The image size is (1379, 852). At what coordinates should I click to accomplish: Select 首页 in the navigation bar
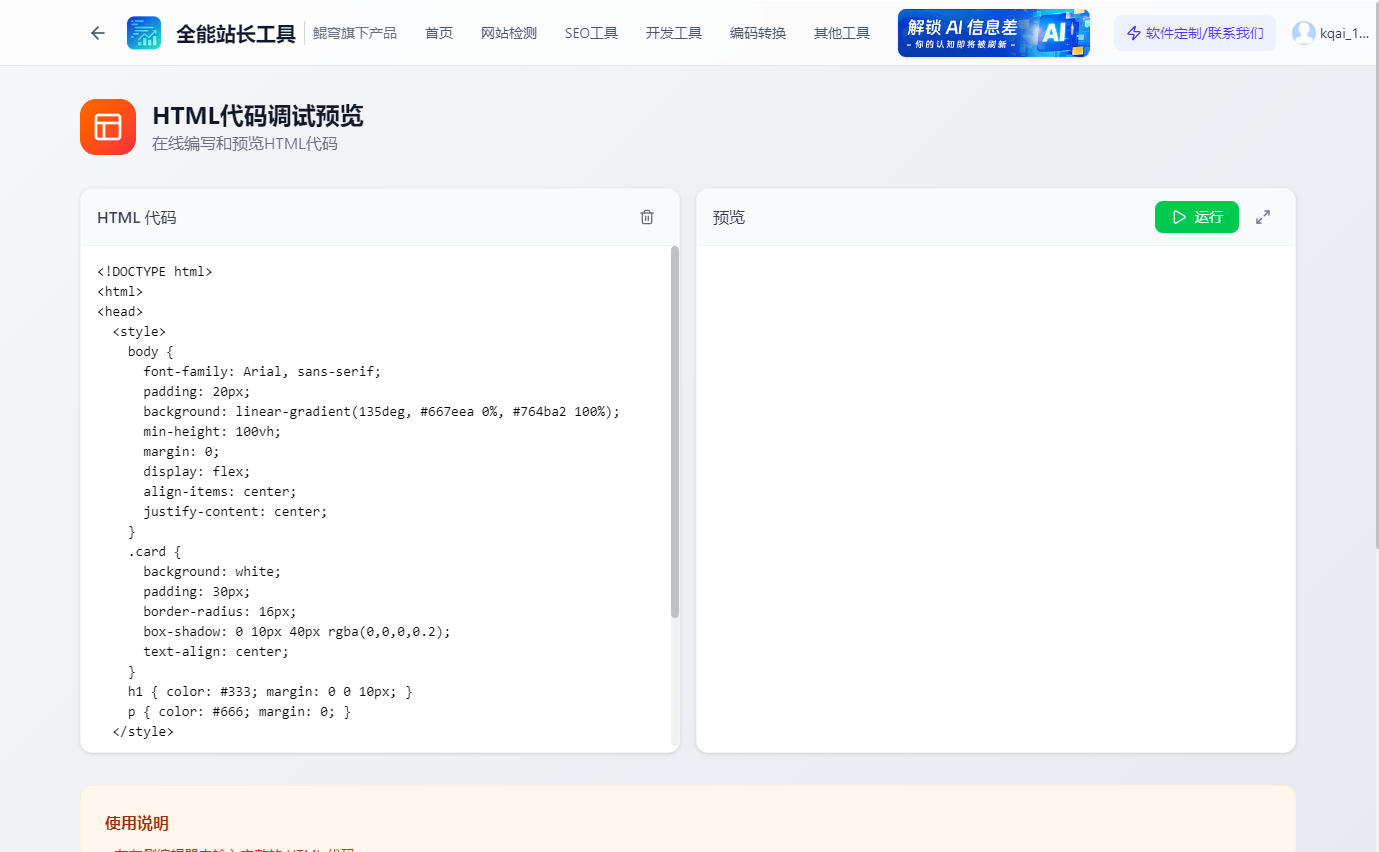[x=438, y=32]
